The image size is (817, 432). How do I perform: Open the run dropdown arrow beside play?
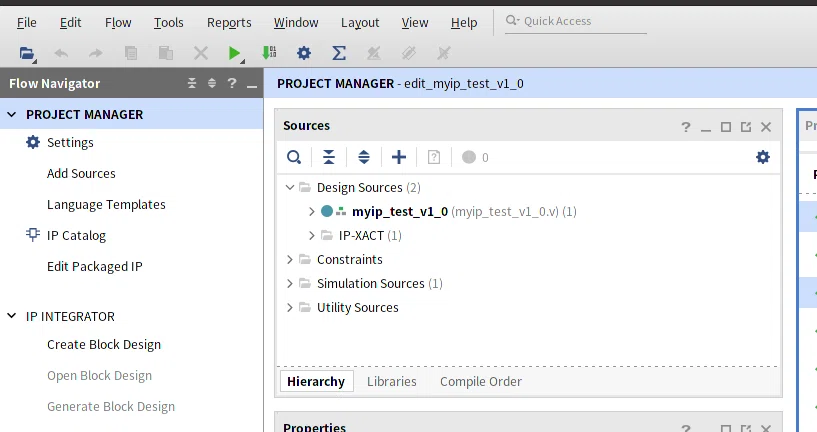(243, 61)
